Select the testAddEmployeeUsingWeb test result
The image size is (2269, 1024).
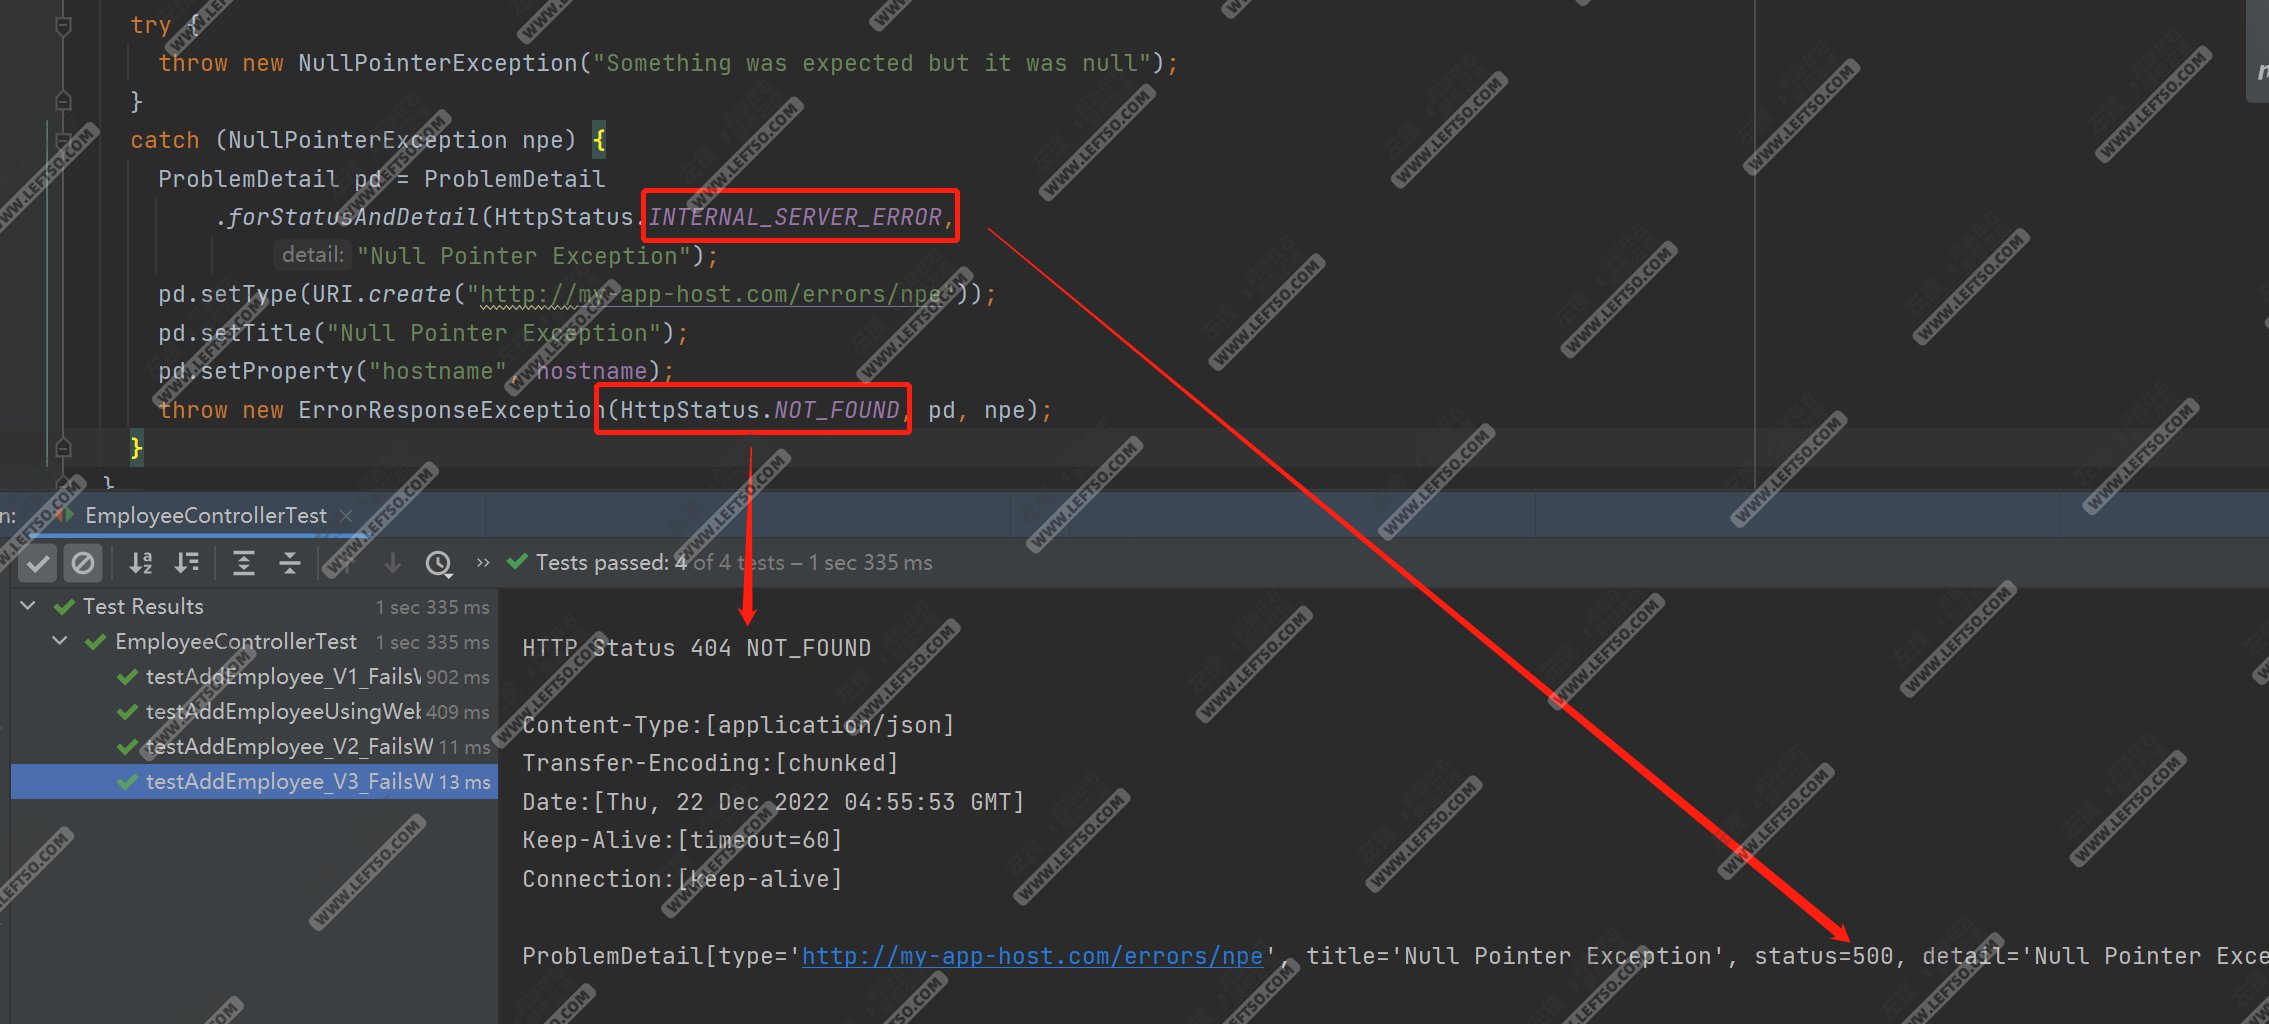click(x=282, y=712)
